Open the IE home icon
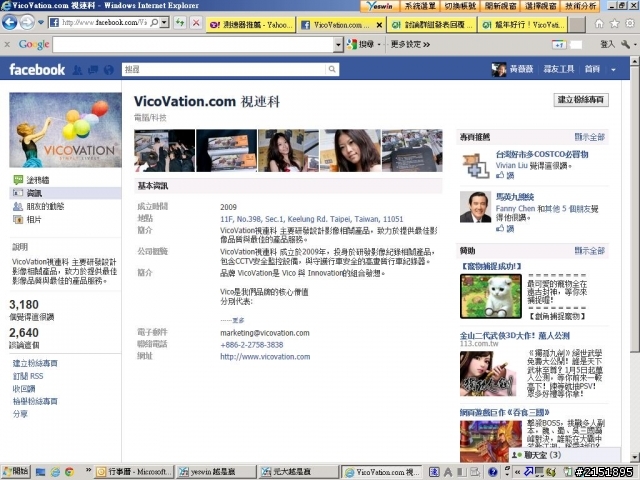The width and height of the screenshot is (640, 480). [599, 24]
